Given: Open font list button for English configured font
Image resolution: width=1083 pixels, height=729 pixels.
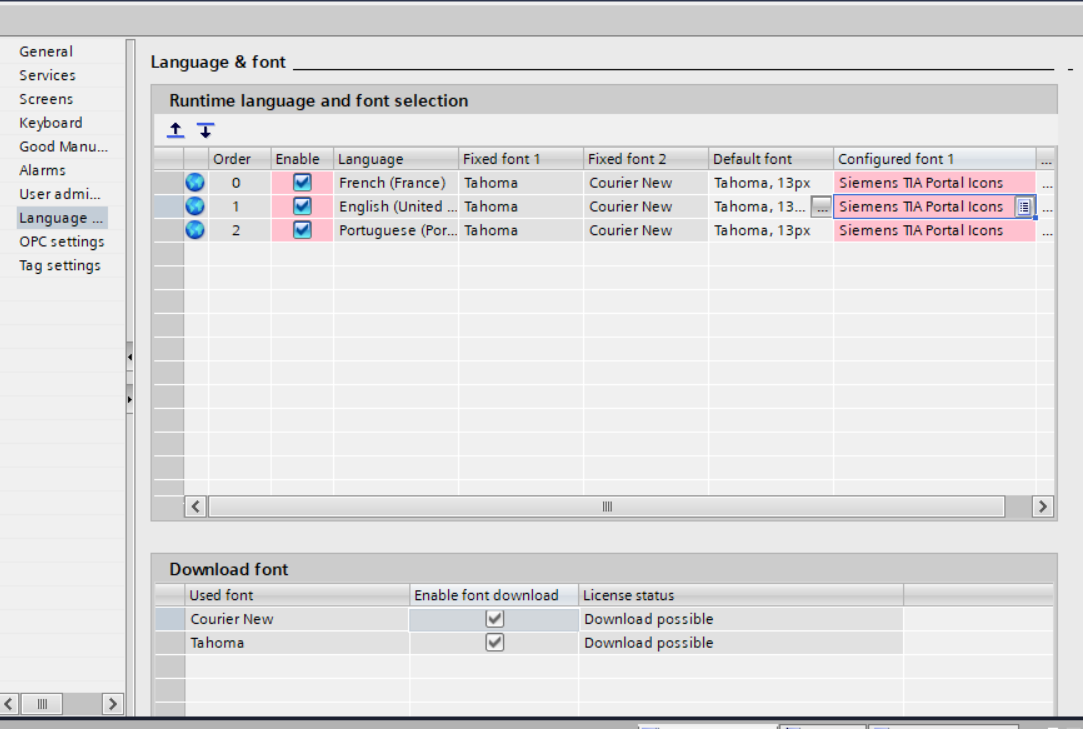Looking at the screenshot, I should (x=1024, y=207).
